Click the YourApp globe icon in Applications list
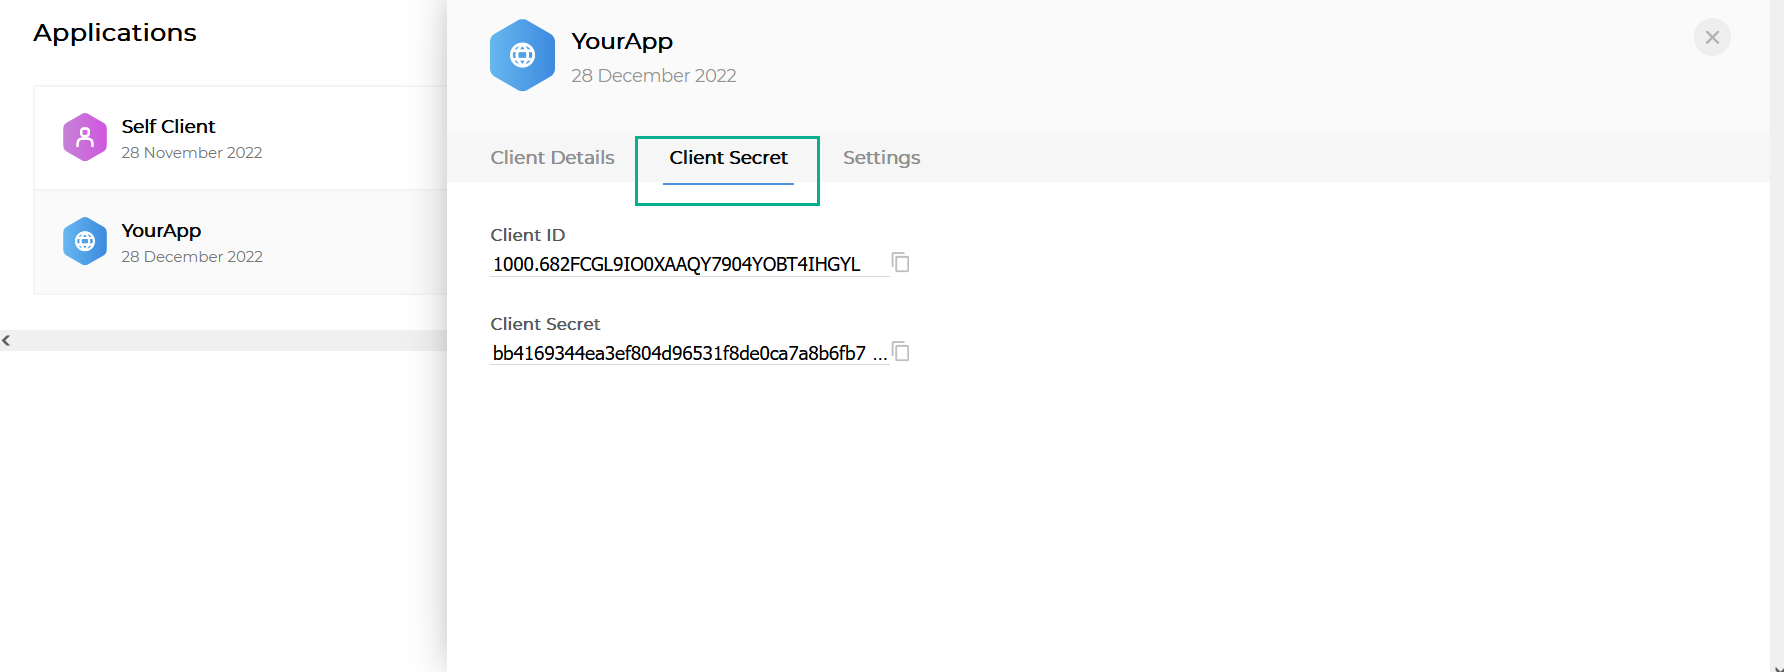 point(85,241)
